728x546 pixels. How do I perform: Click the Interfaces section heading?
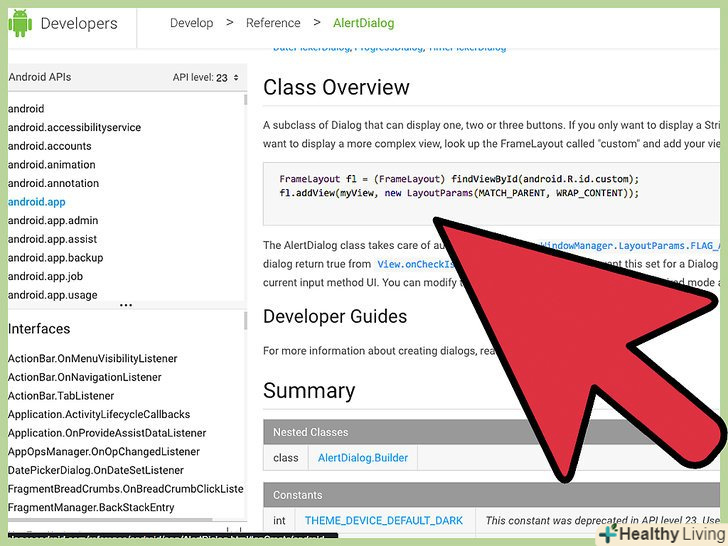[39, 329]
